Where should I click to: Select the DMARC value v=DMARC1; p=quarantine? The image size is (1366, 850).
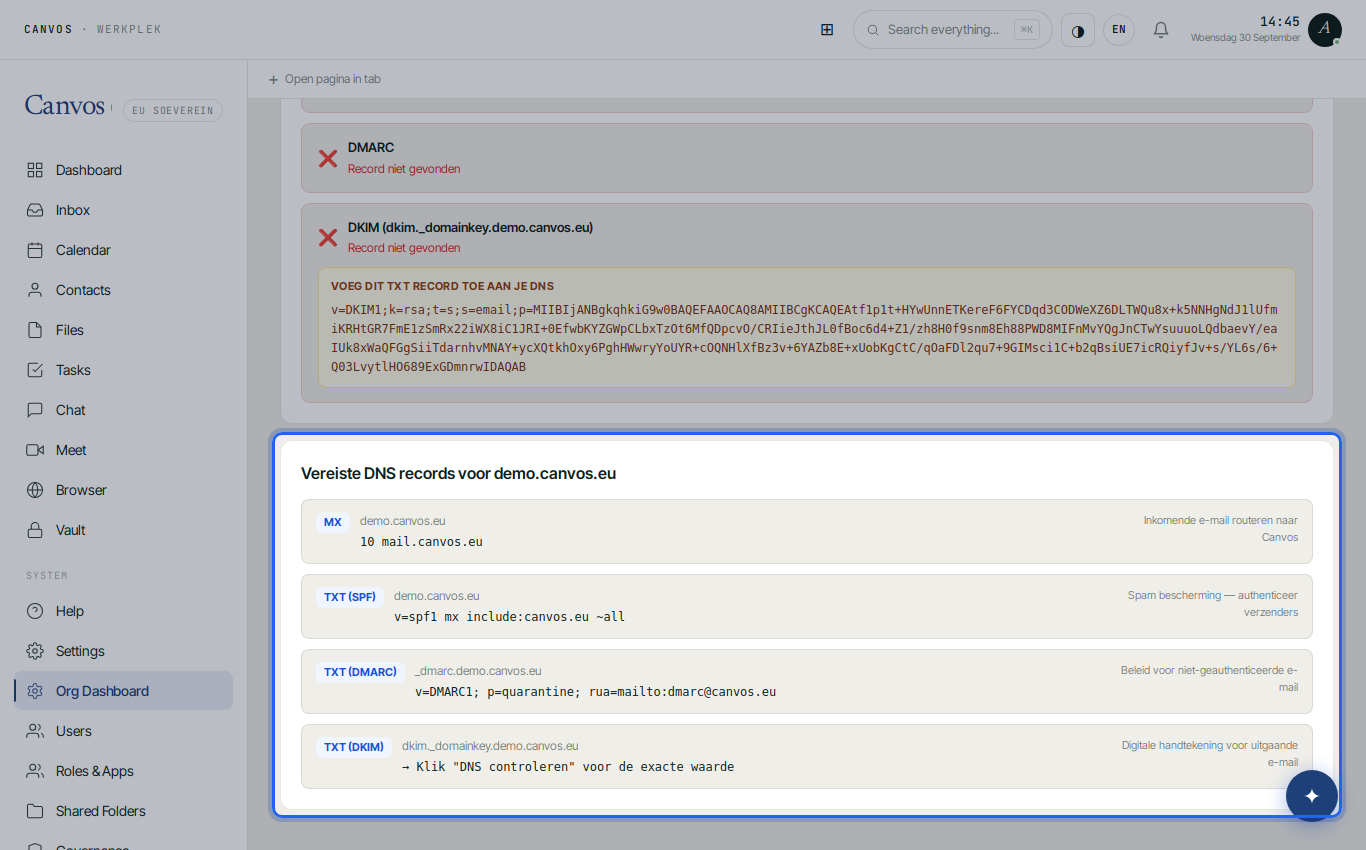[x=595, y=692]
